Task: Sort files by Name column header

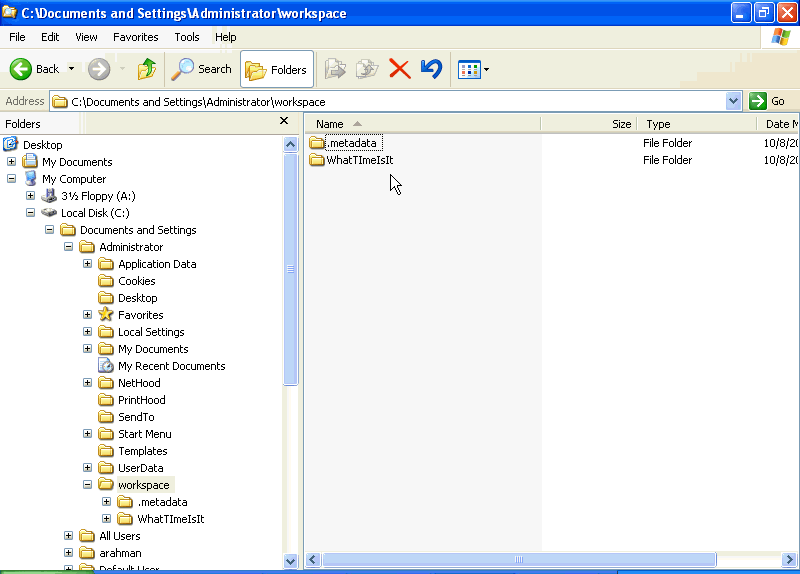Action: [330, 124]
